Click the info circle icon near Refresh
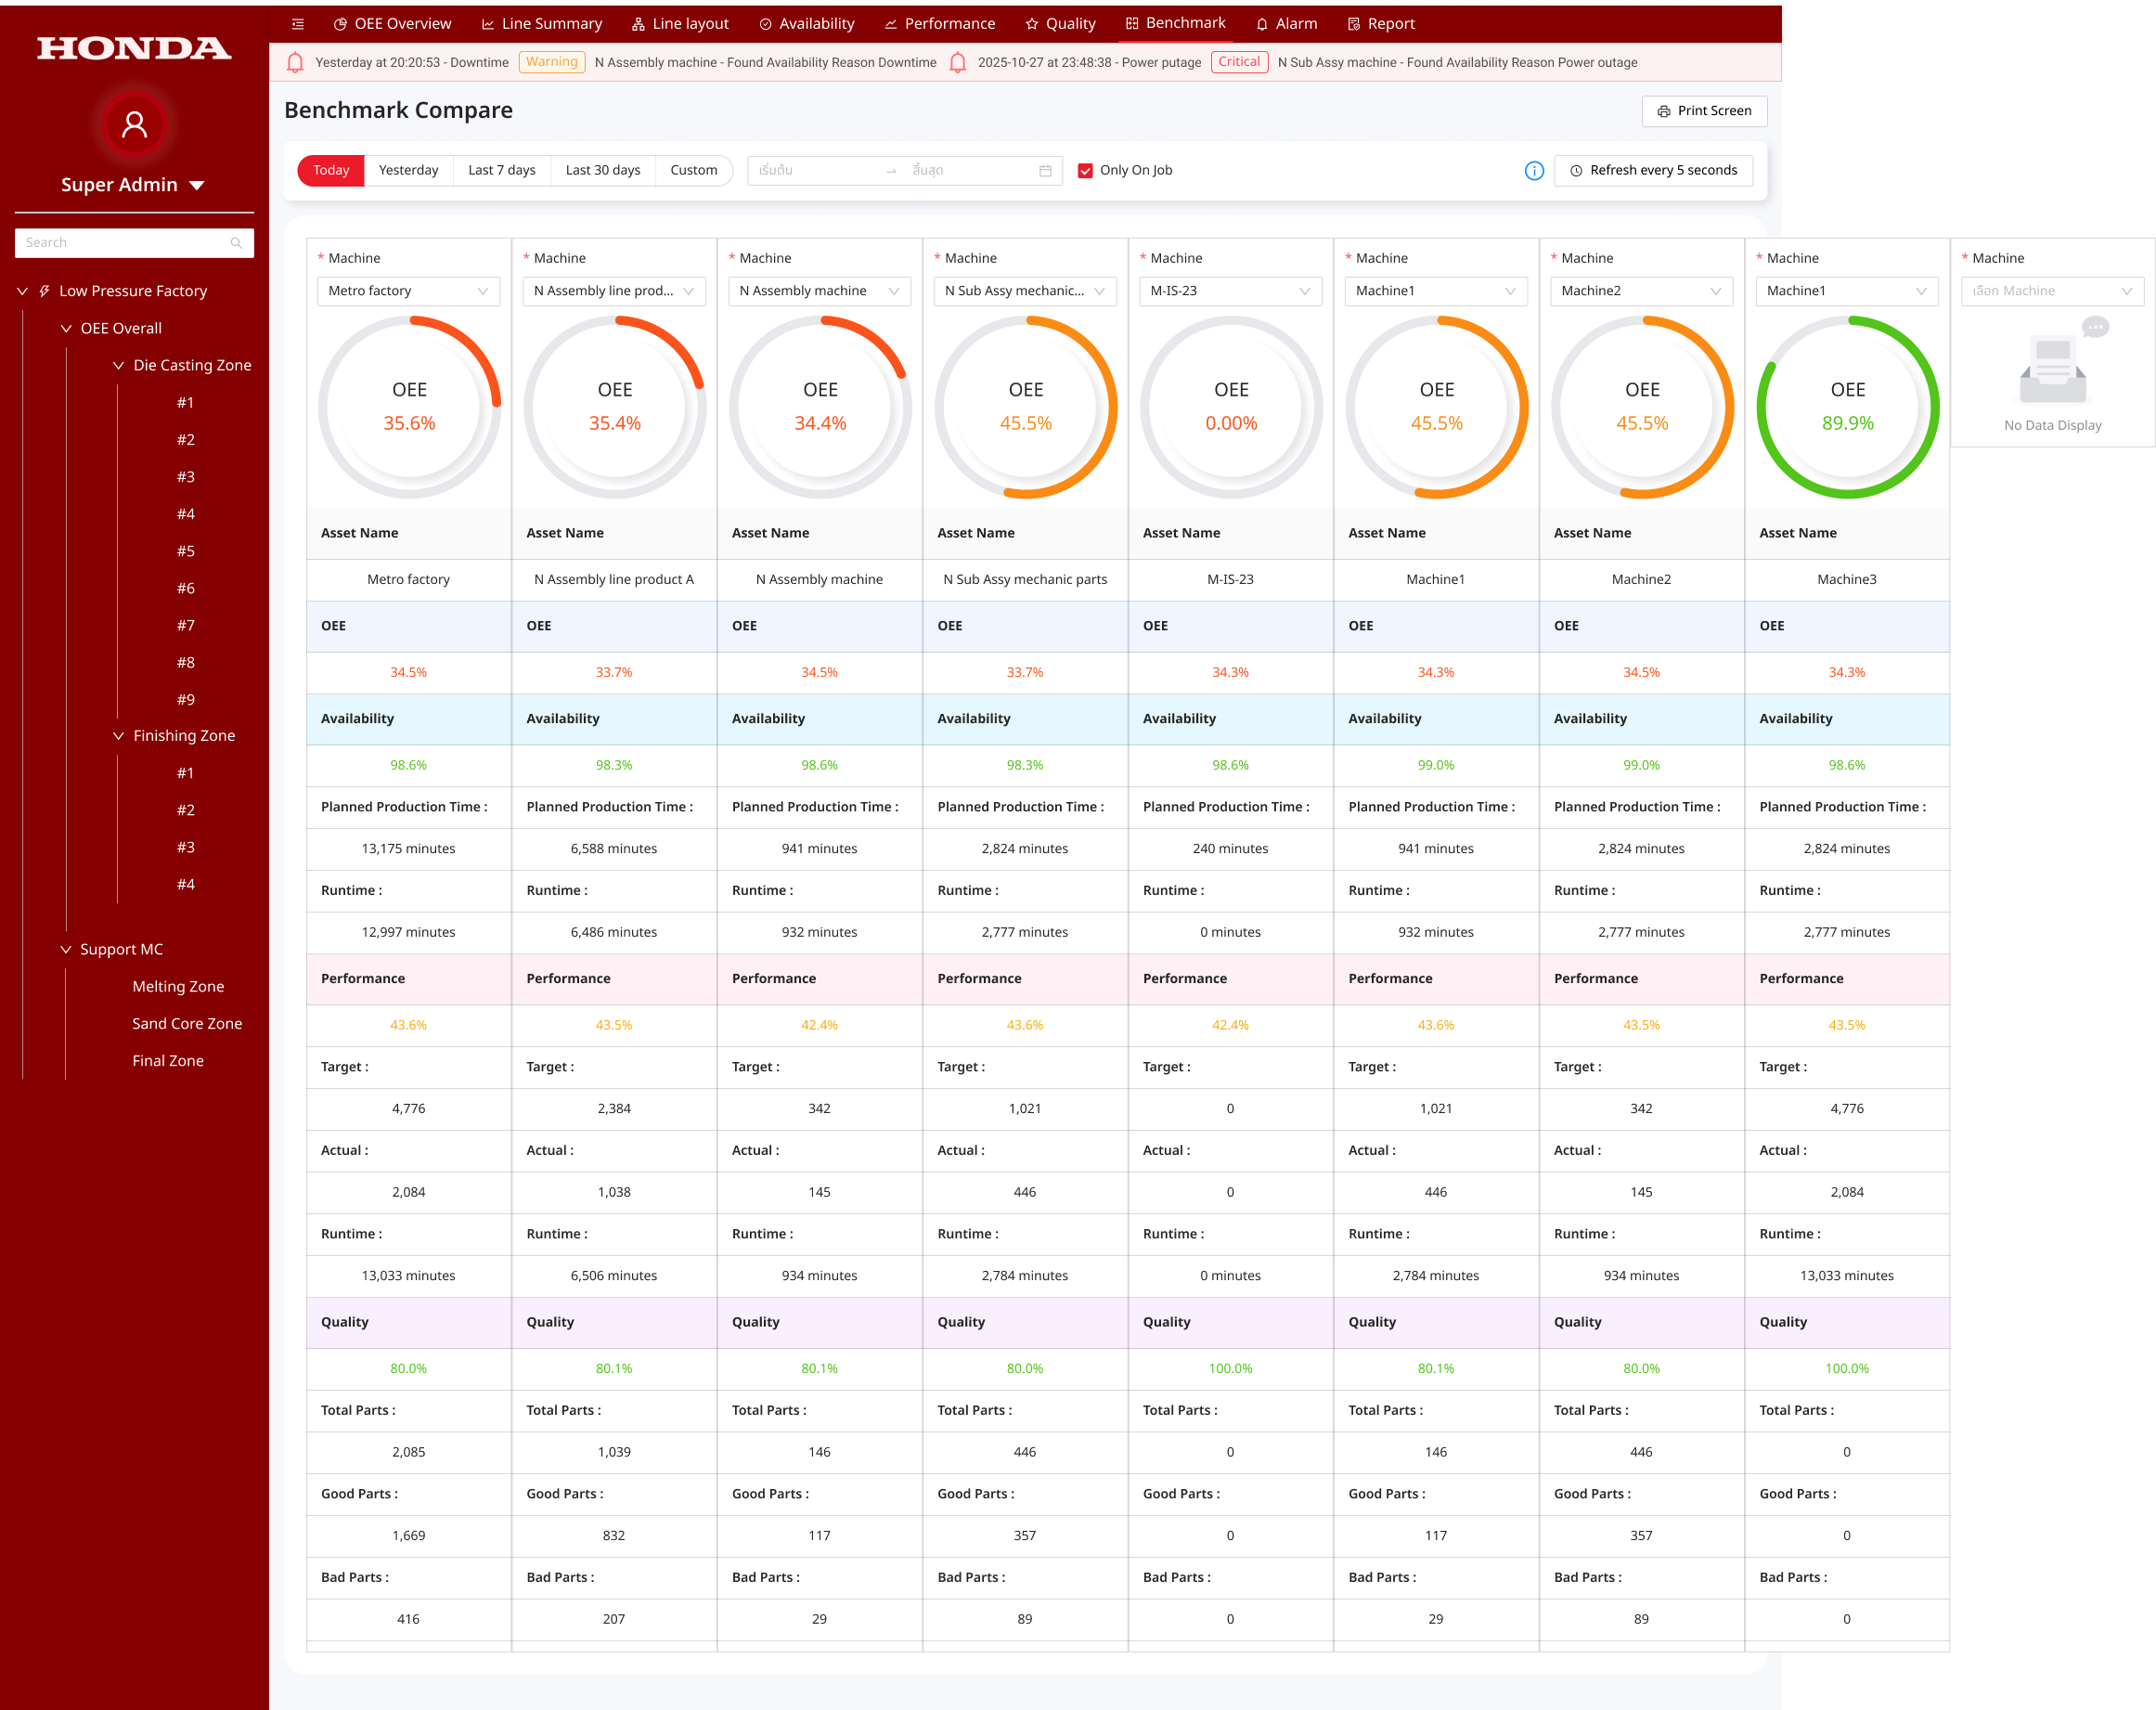 [1533, 171]
